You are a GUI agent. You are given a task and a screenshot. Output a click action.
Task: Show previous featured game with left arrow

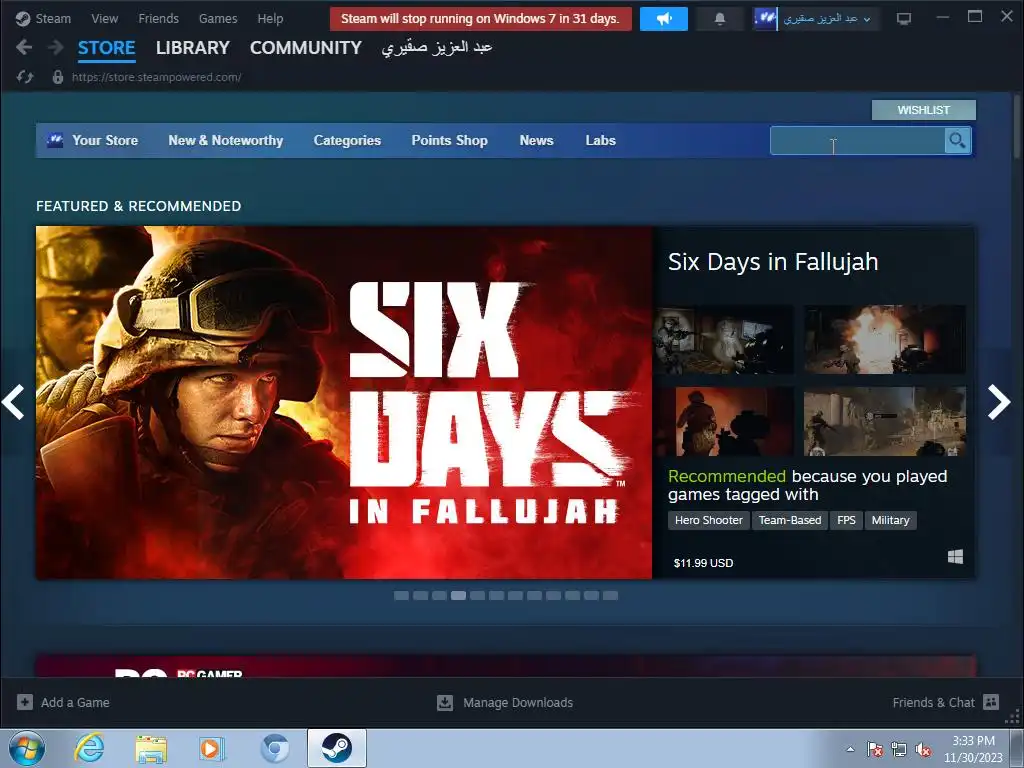coord(13,402)
